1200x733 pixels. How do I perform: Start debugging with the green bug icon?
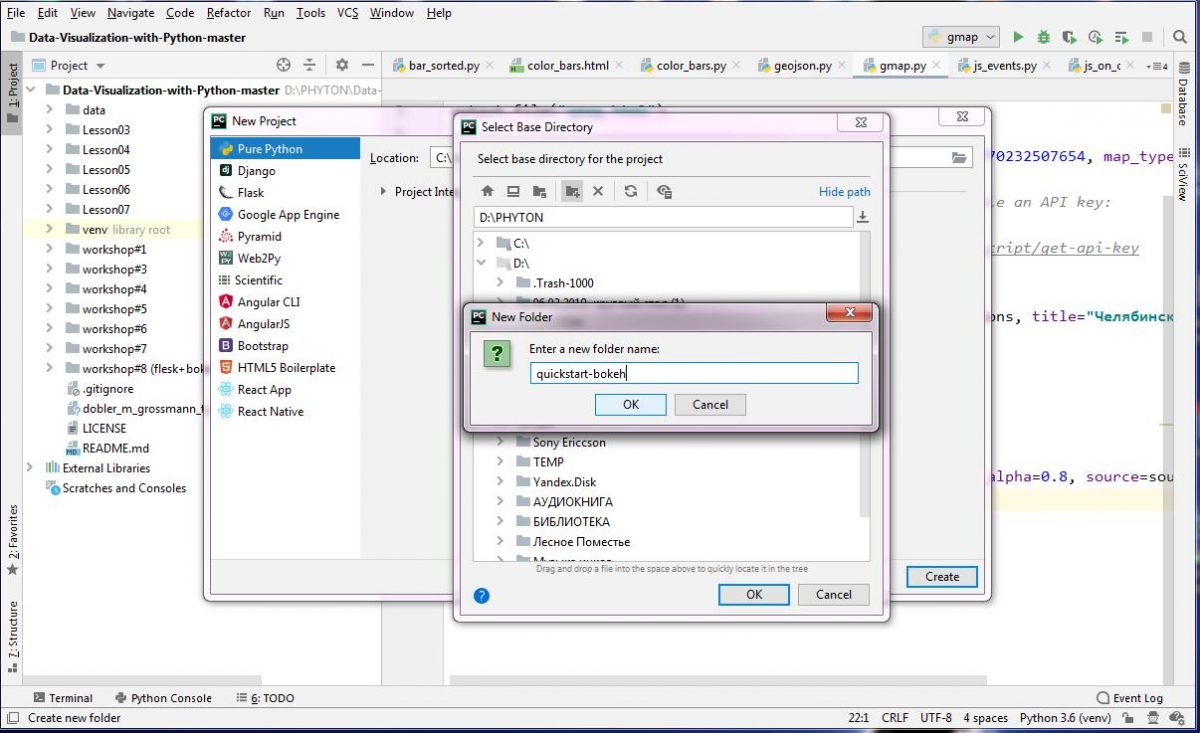pos(1044,37)
